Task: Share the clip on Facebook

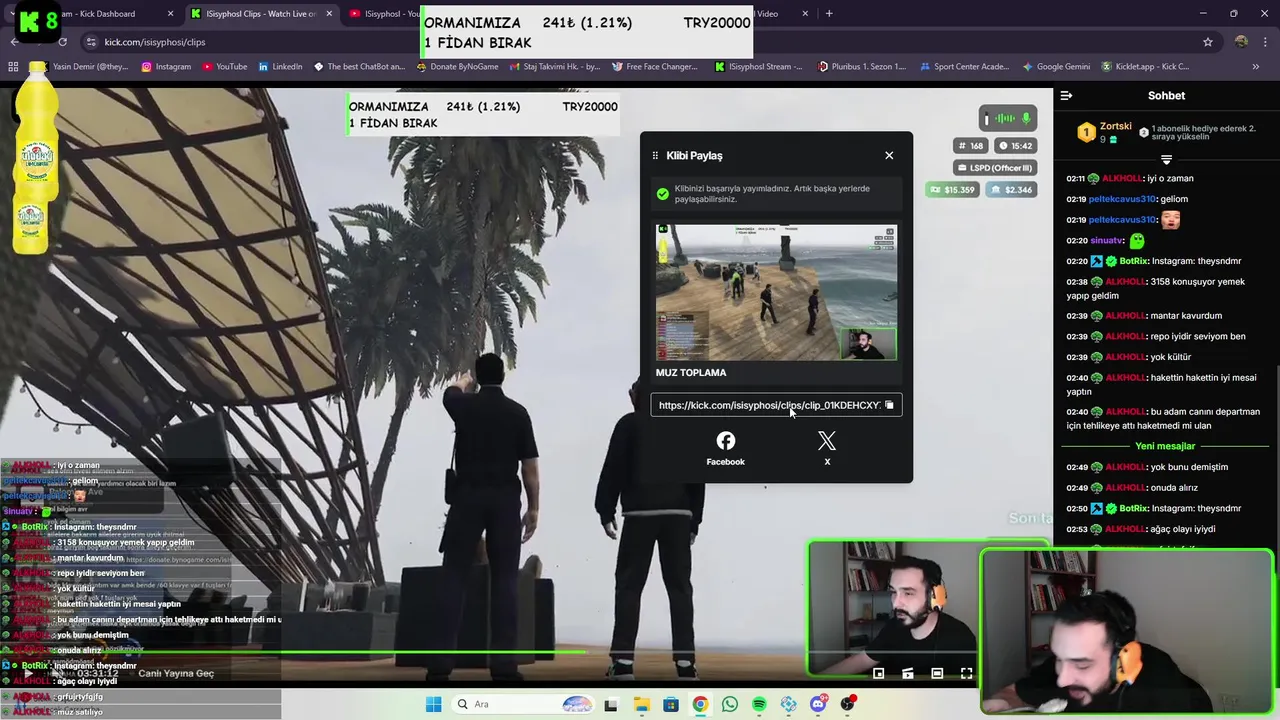Action: [726, 449]
